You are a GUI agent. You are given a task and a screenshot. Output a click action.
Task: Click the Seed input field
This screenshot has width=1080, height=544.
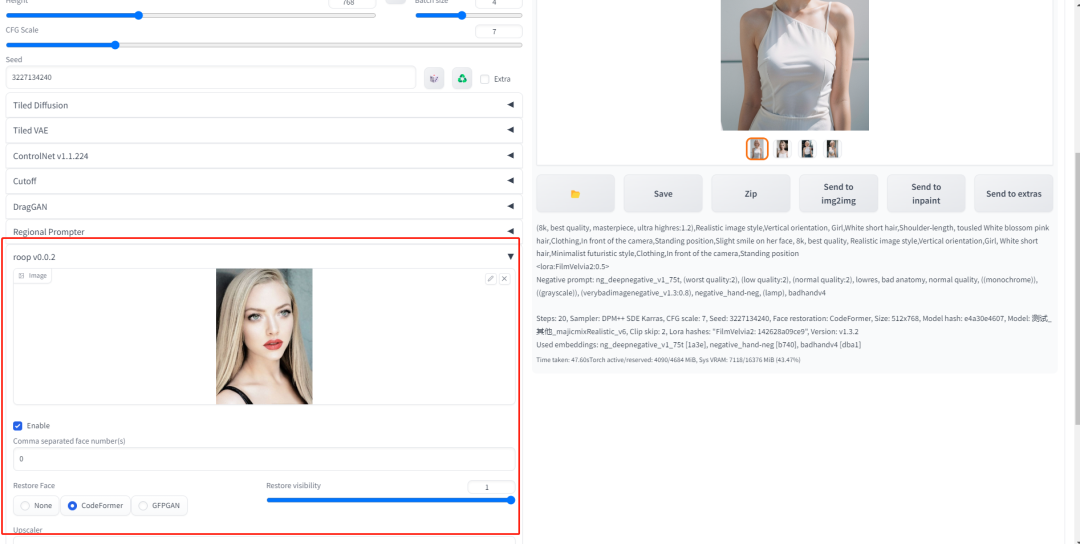click(211, 78)
